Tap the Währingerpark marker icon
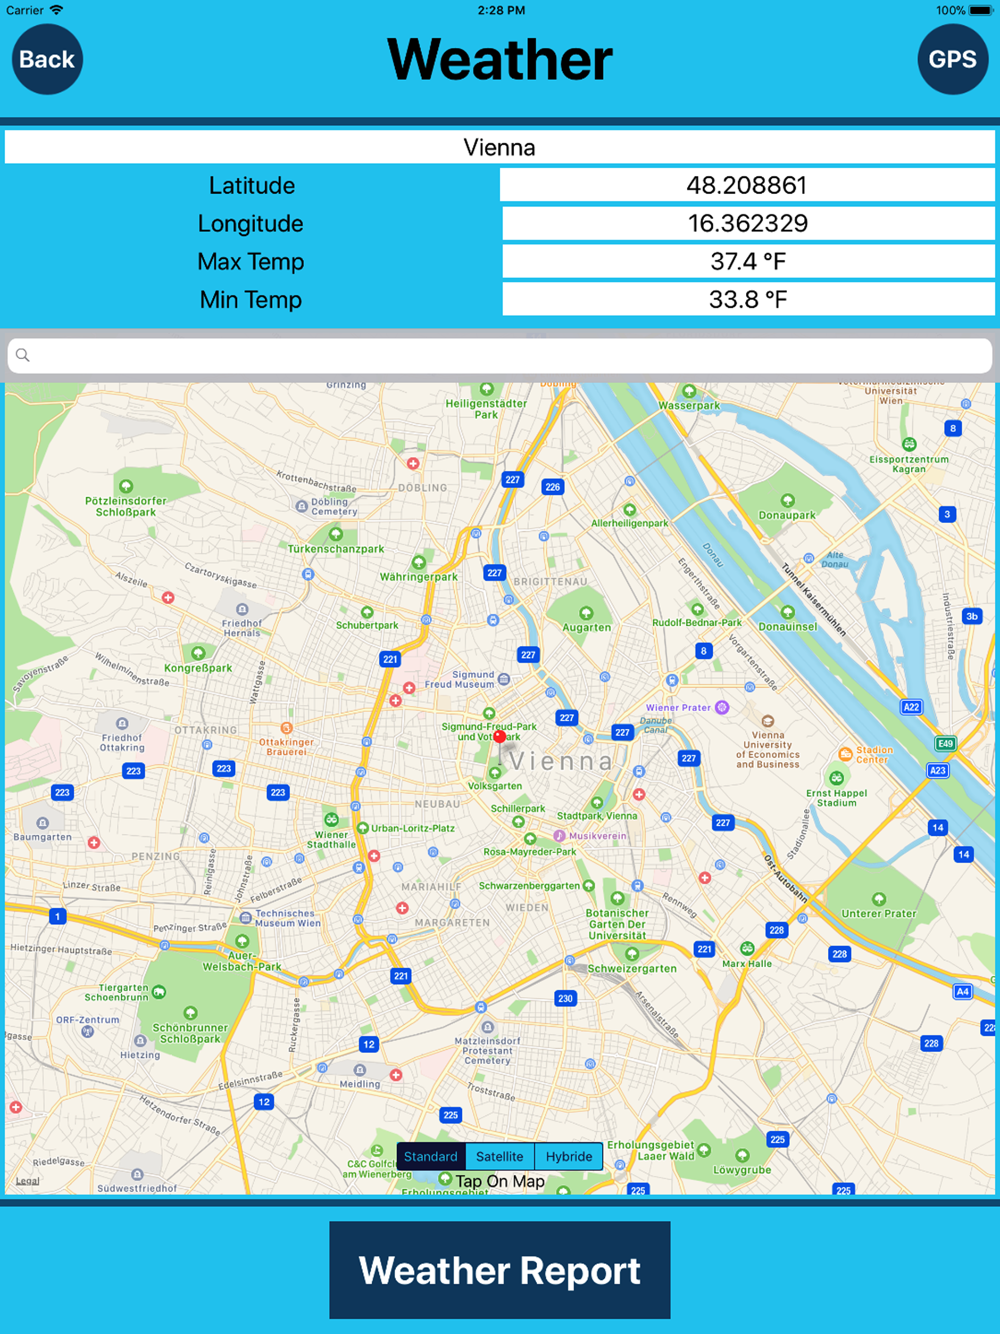 pyautogui.click(x=419, y=563)
